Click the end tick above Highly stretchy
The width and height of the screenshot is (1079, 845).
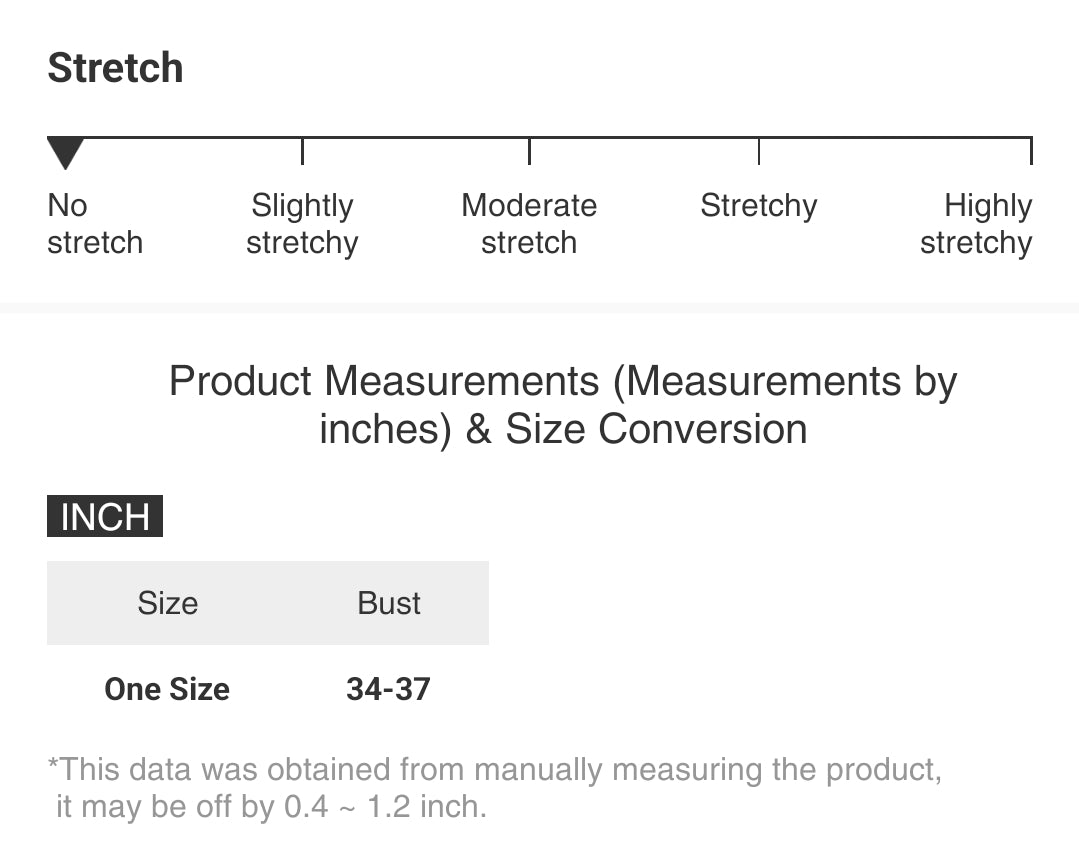(x=1030, y=151)
